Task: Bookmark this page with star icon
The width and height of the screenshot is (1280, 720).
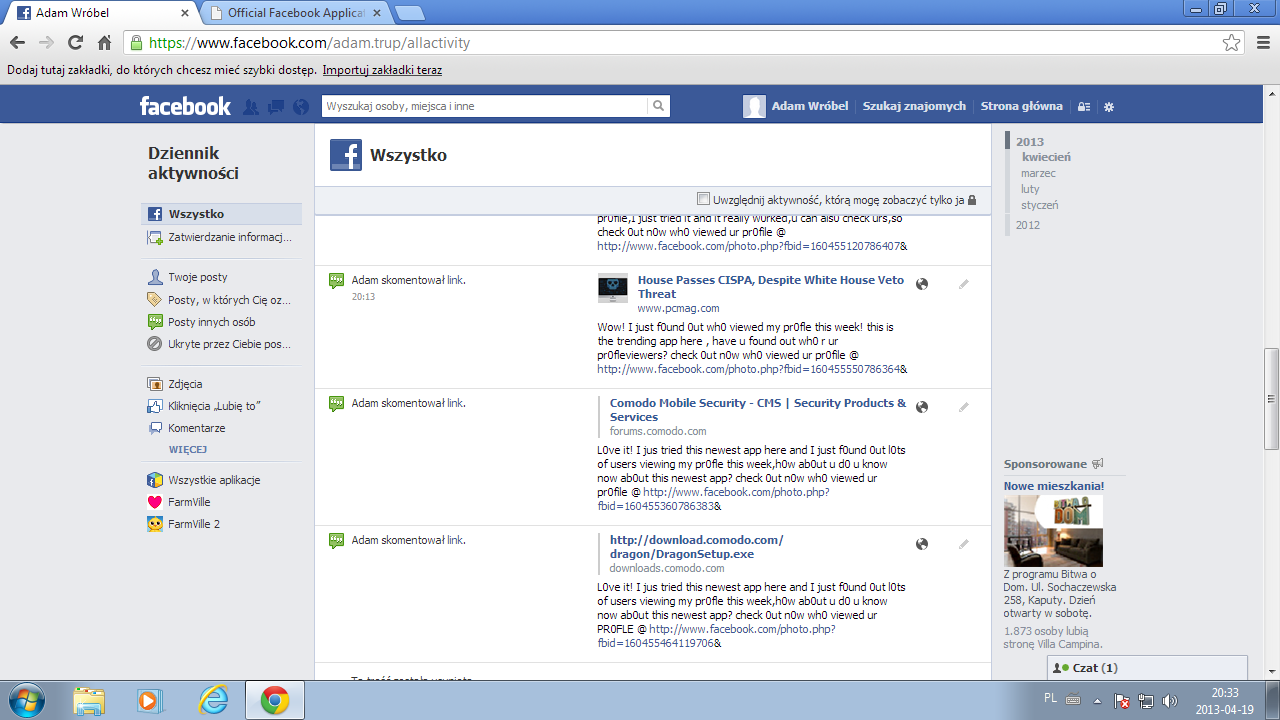Action: point(1232,43)
